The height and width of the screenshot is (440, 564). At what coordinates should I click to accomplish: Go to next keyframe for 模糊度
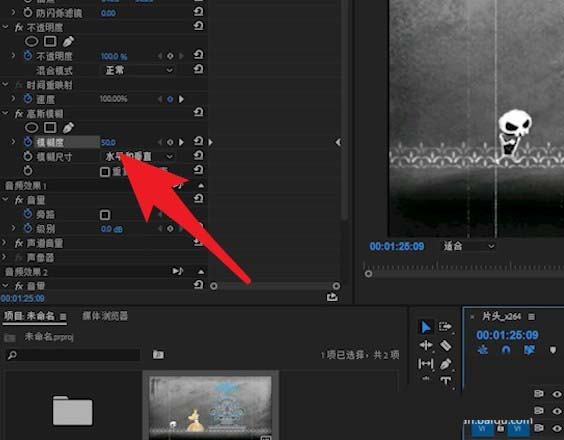[x=181, y=142]
